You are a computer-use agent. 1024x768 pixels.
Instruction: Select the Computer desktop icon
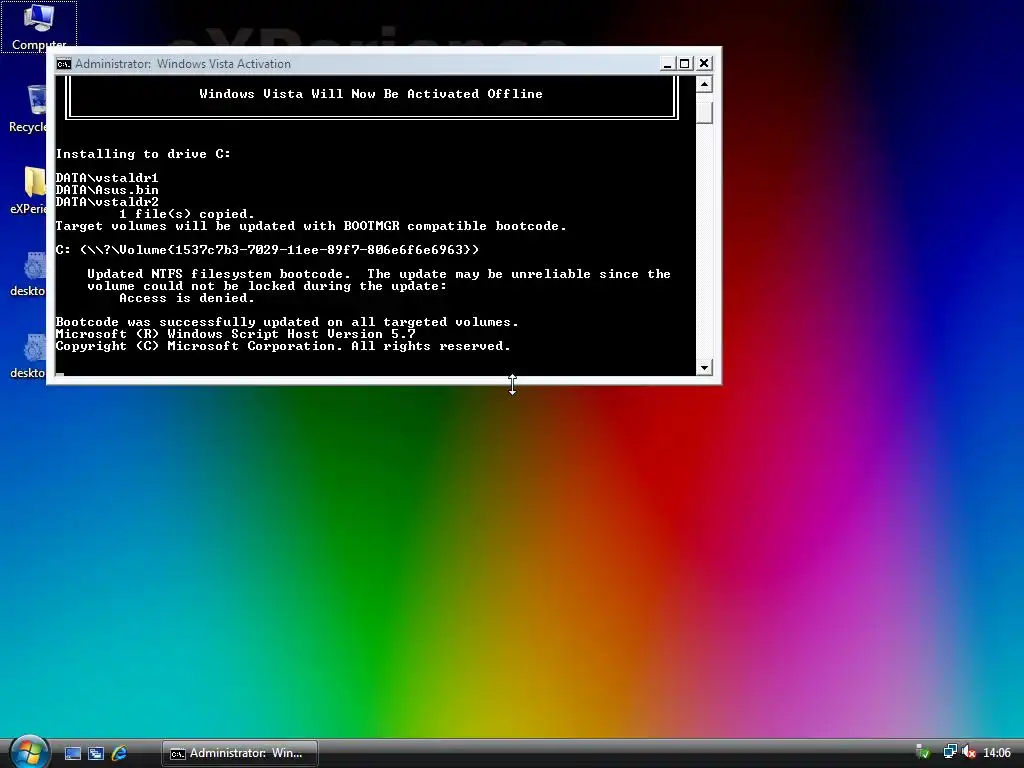tap(39, 26)
